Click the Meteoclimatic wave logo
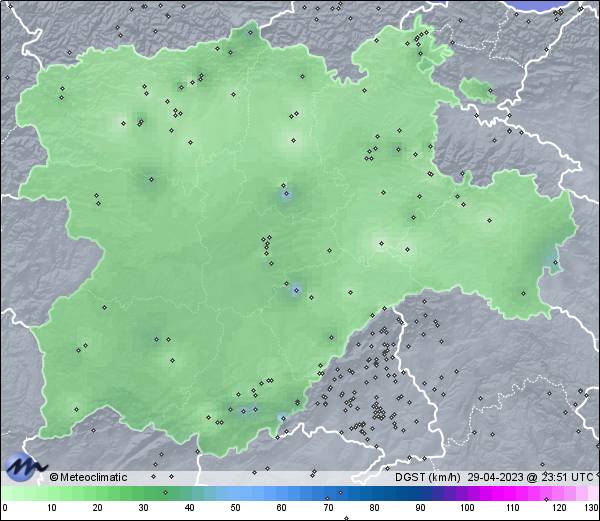 point(25,467)
